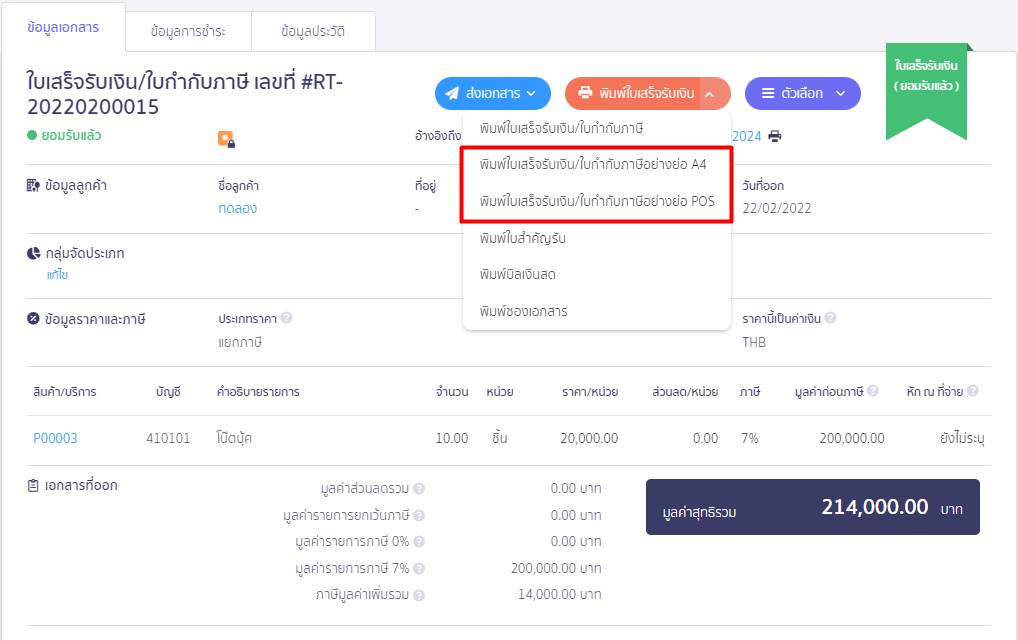1018x640 pixels.
Task: Click the กลุ่มจัดประเภท pie chart icon
Action: (33, 253)
